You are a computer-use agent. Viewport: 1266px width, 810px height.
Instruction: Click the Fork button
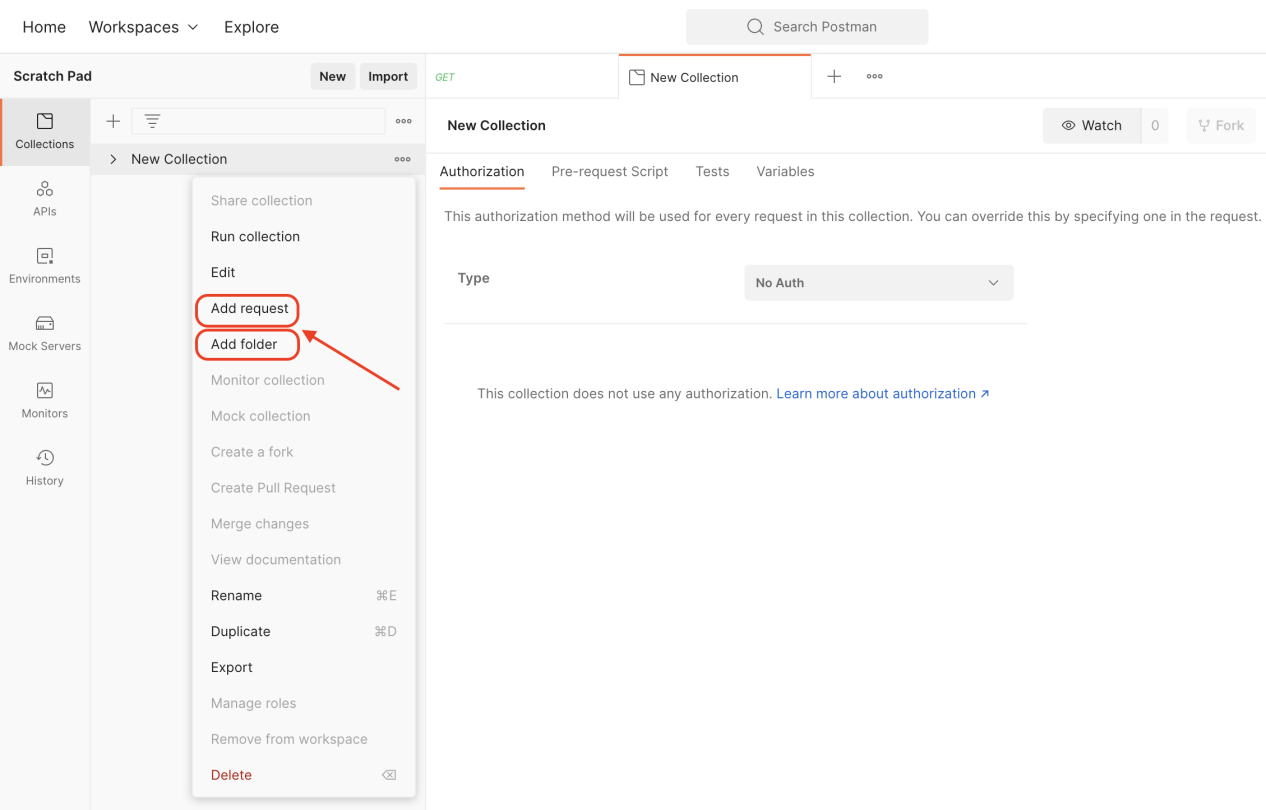point(1221,125)
